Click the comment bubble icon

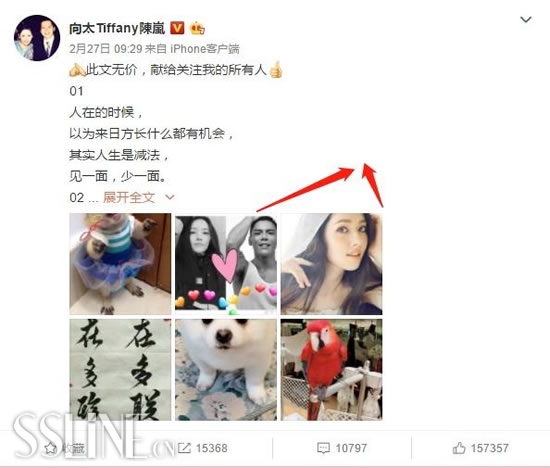(x=323, y=448)
